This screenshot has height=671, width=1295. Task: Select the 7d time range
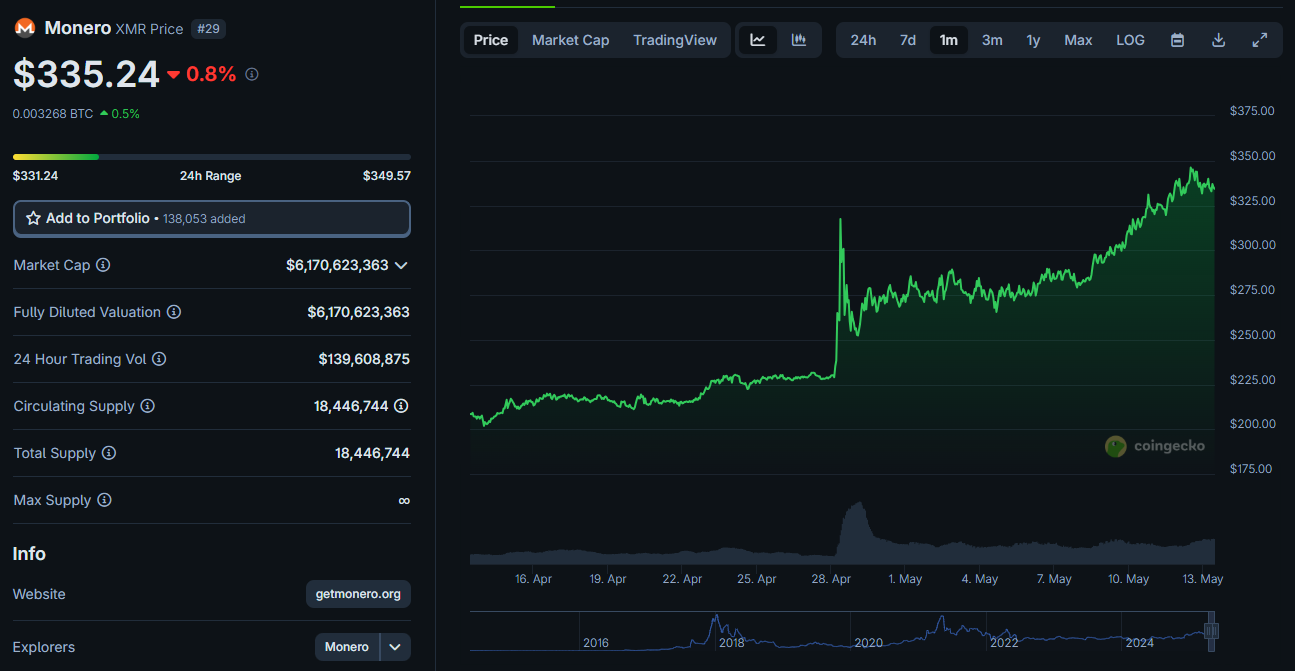(x=908, y=40)
